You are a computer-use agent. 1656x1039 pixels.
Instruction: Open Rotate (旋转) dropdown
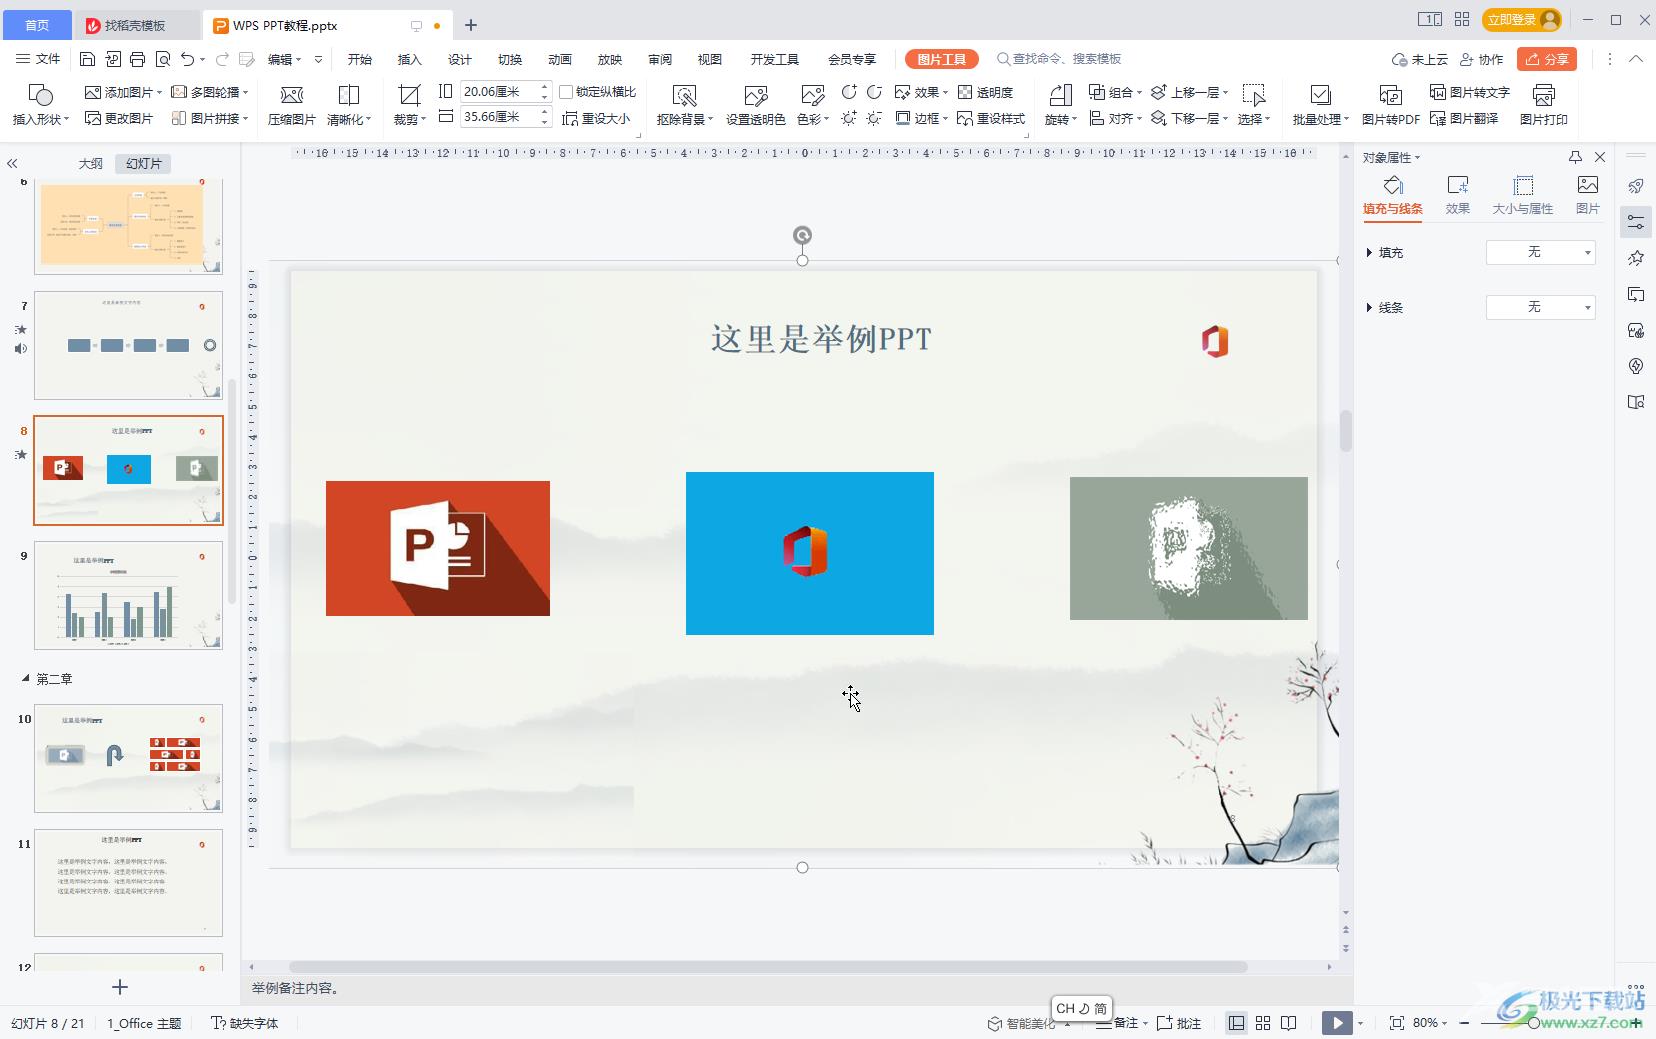(x=1060, y=119)
